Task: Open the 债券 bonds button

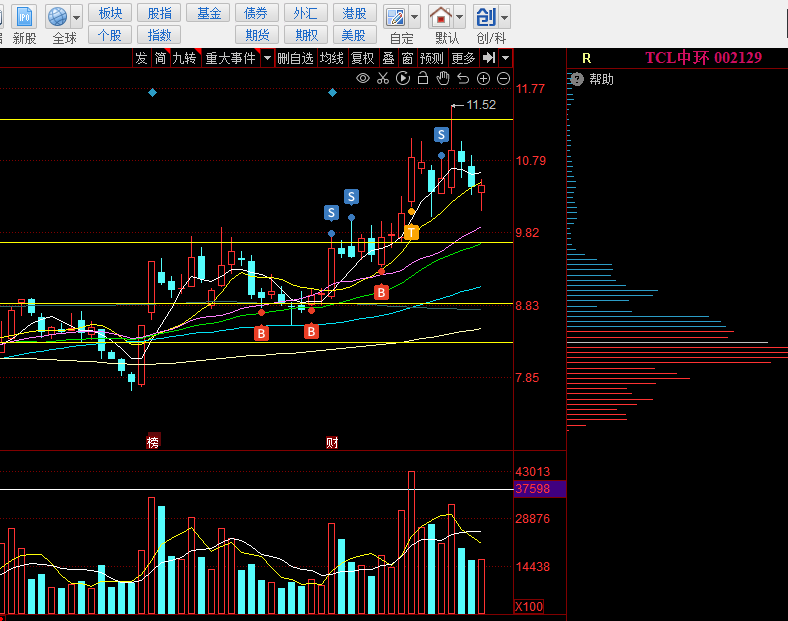Action: coord(256,13)
